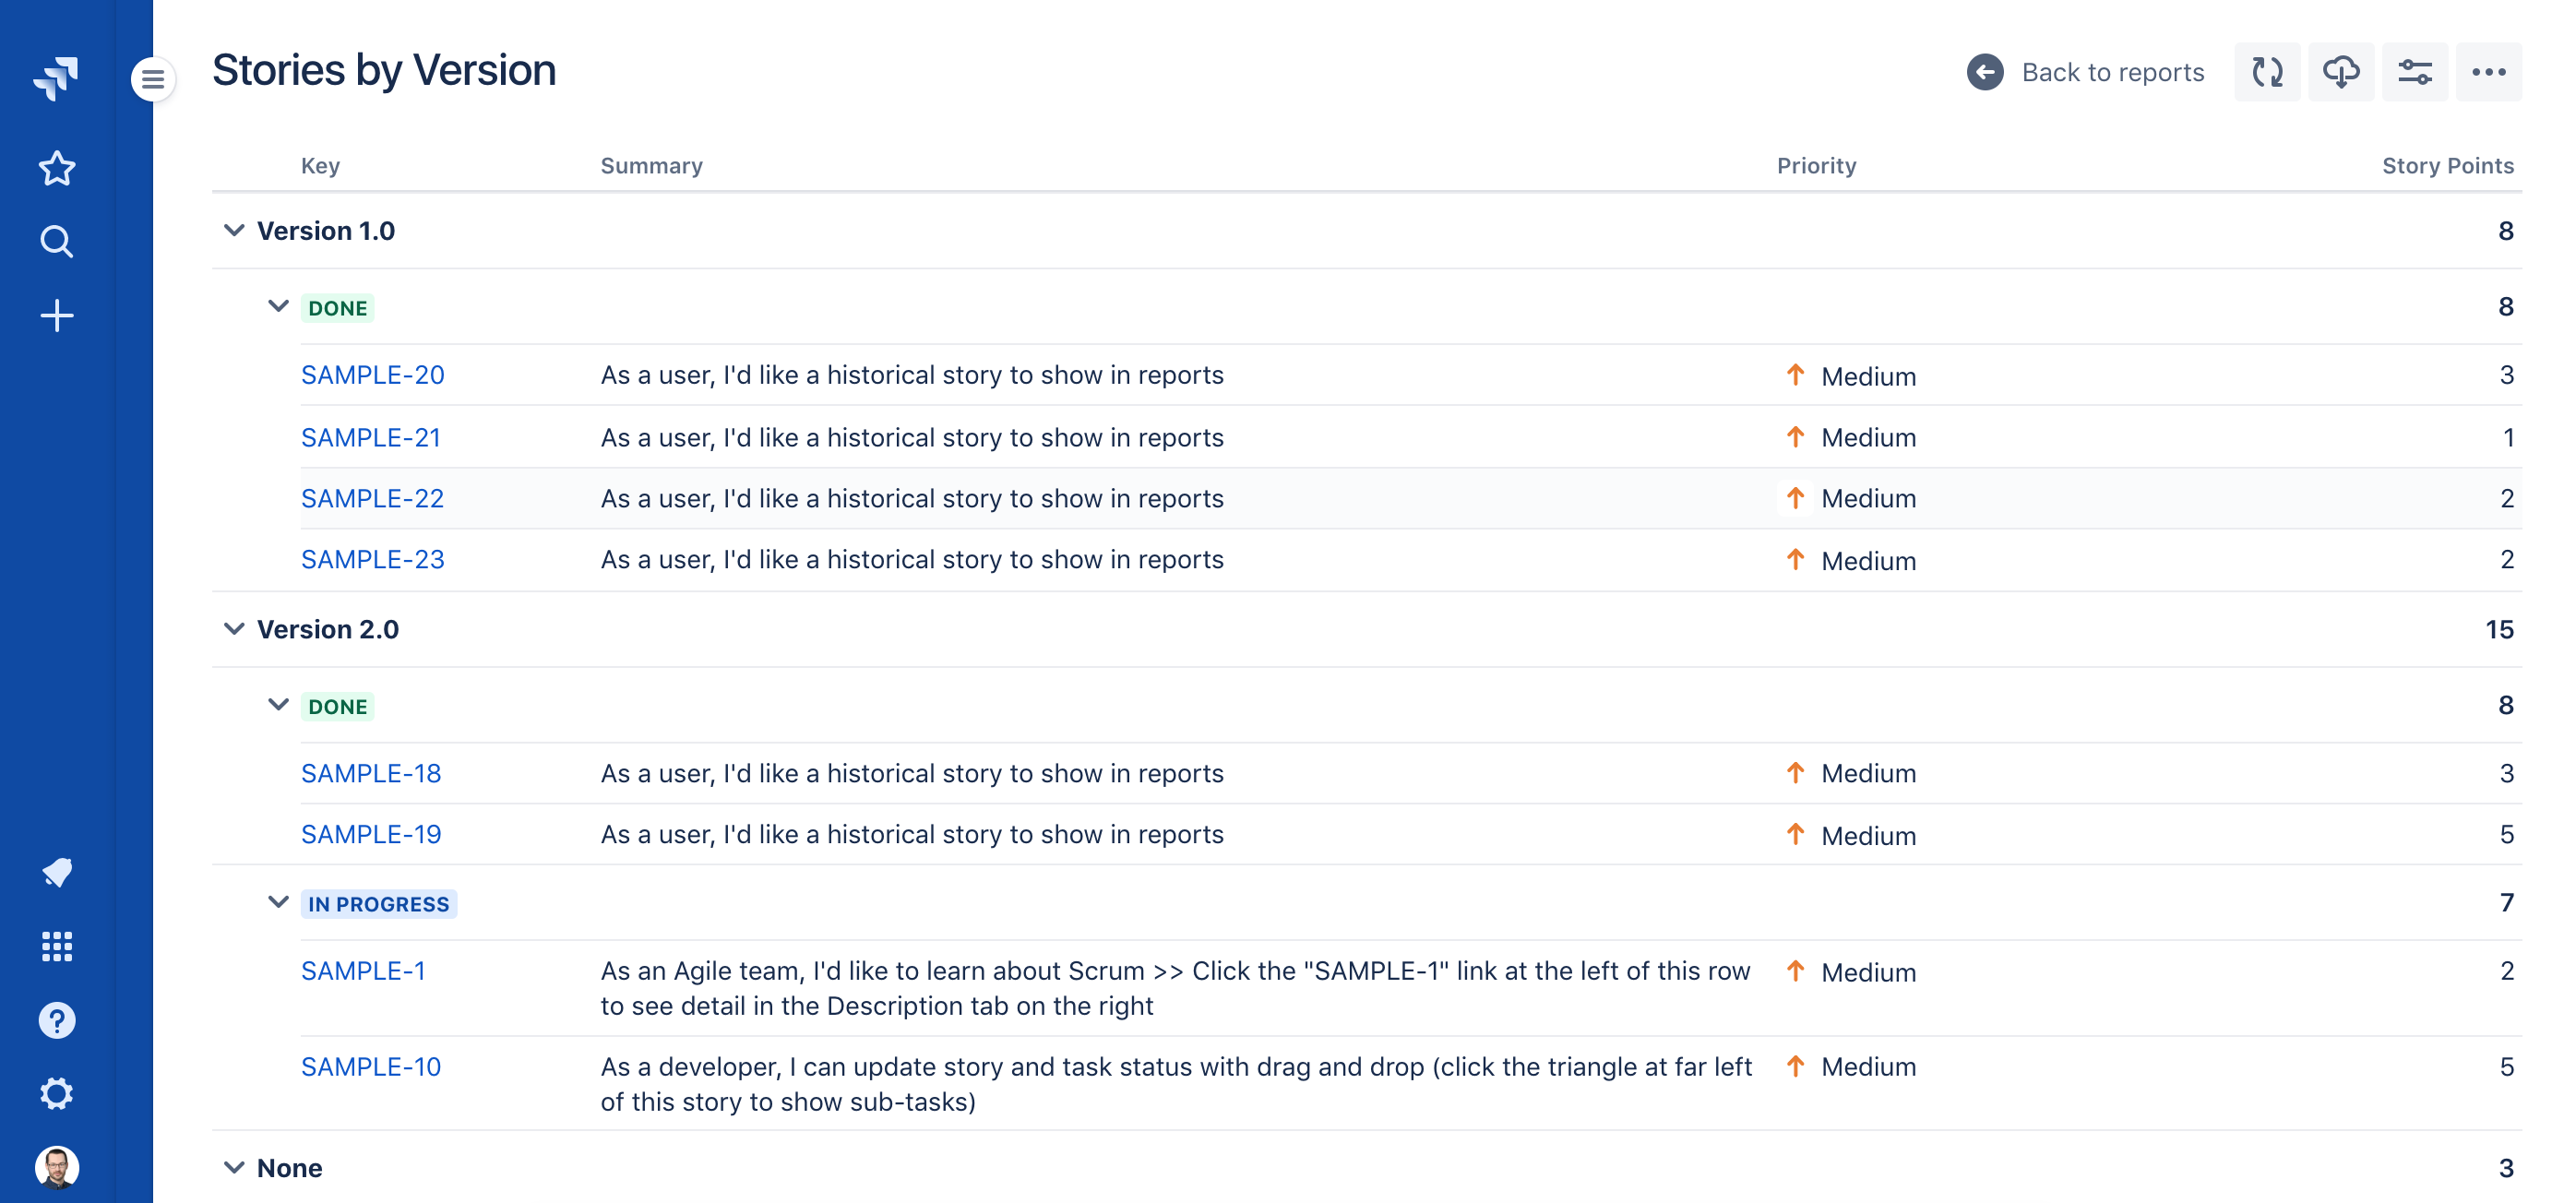Screen dimensions: 2576x1203
Task: Click the plus/create icon in sidebar
Action: pyautogui.click(x=57, y=314)
